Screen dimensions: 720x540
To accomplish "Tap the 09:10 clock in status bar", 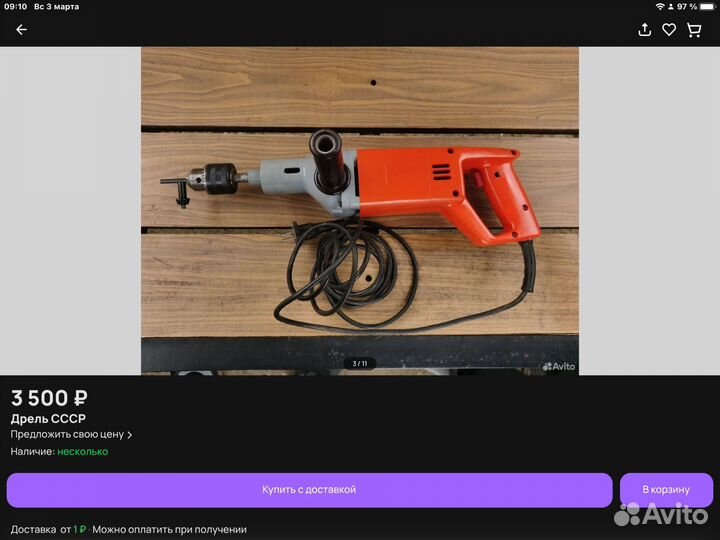I will click(x=17, y=7).
